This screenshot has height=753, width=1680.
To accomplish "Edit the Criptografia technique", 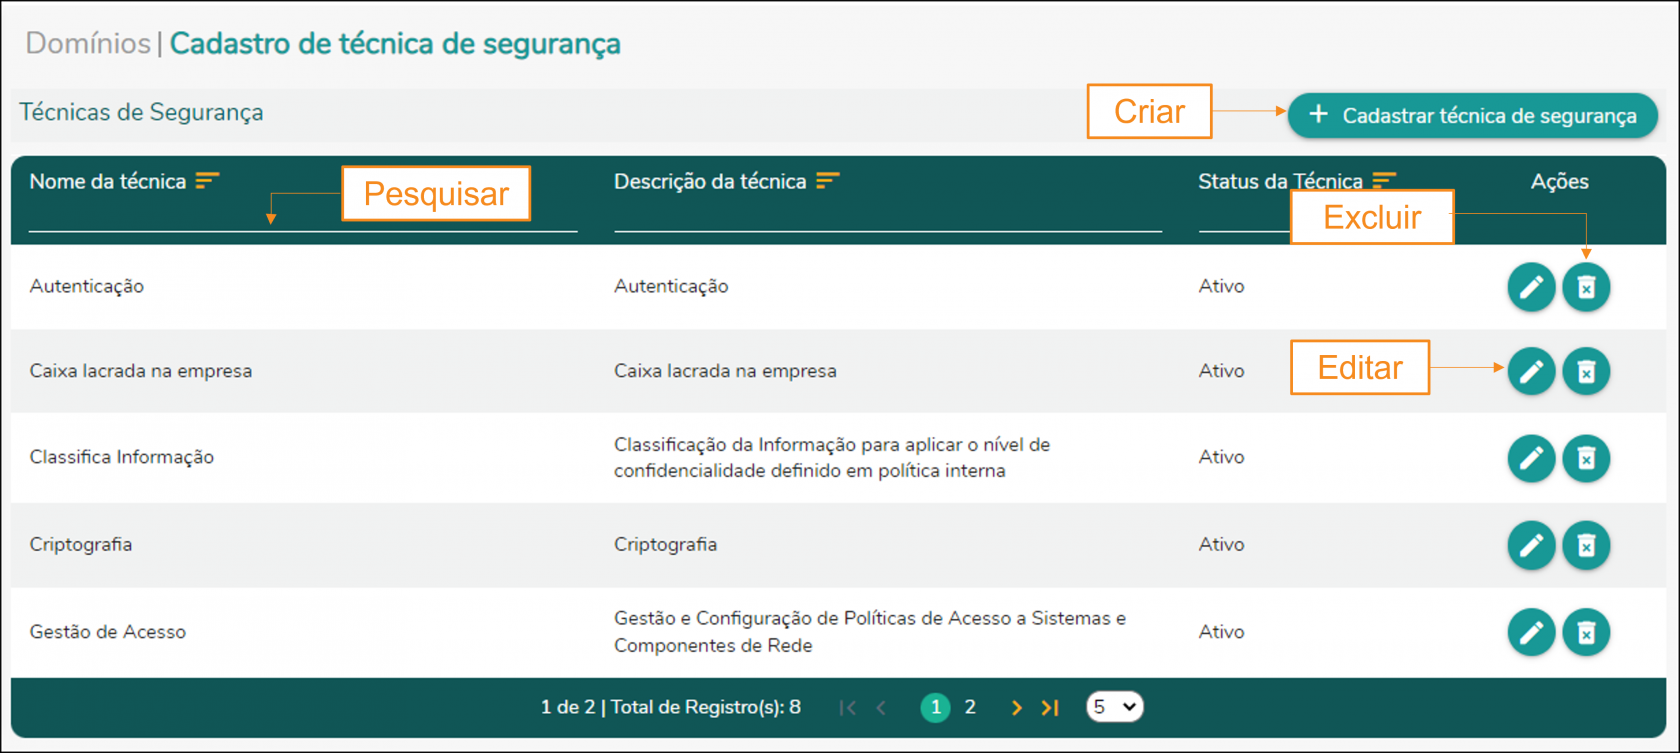I will 1531,545.
